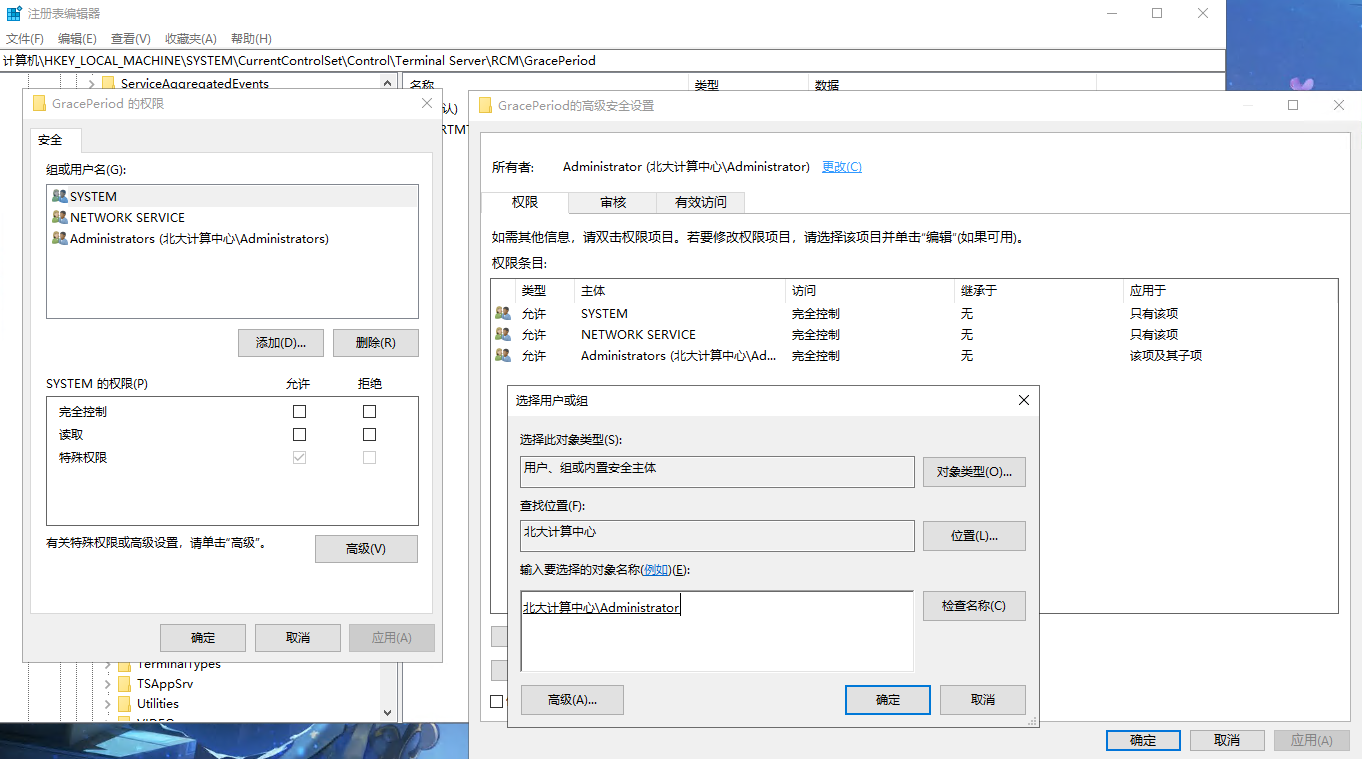Switch to the 有效访问 tab
The width and height of the screenshot is (1362, 759).
[700, 202]
